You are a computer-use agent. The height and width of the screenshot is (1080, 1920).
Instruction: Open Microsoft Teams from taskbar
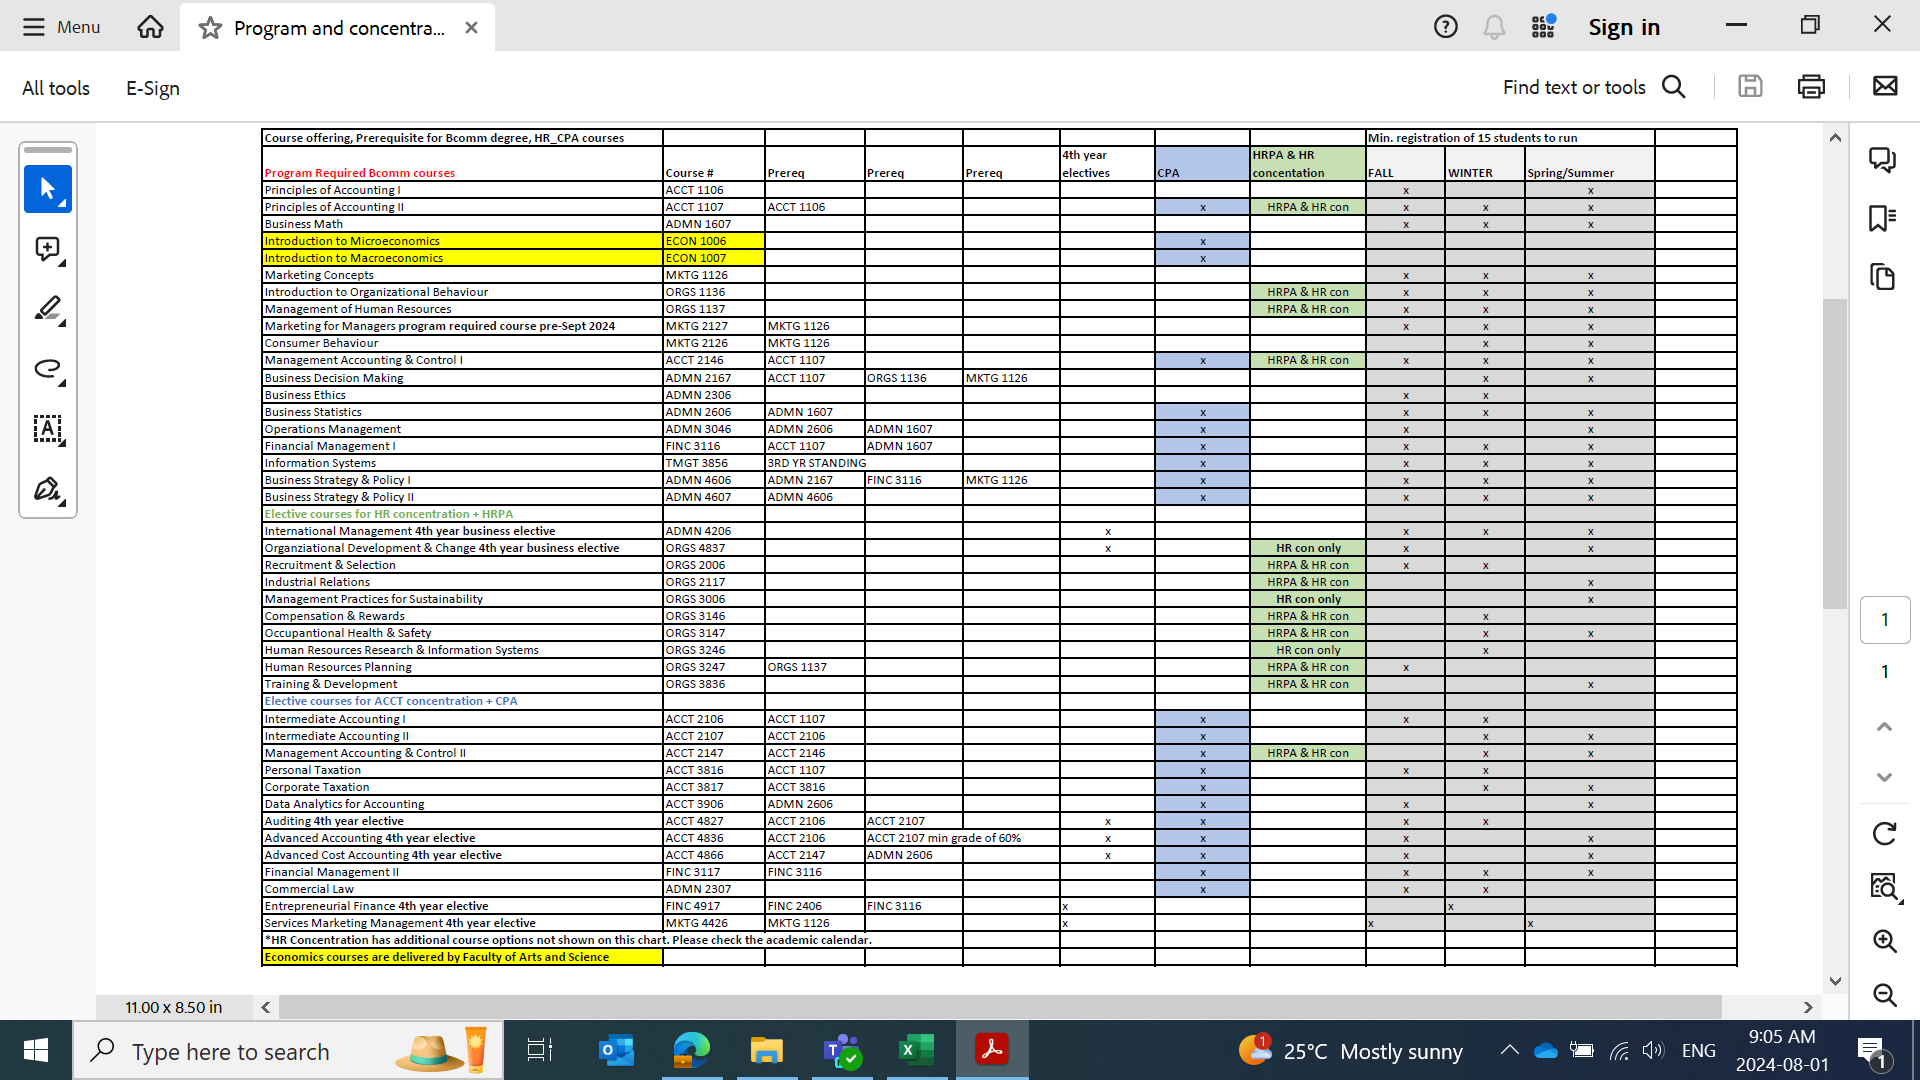[x=842, y=1050]
